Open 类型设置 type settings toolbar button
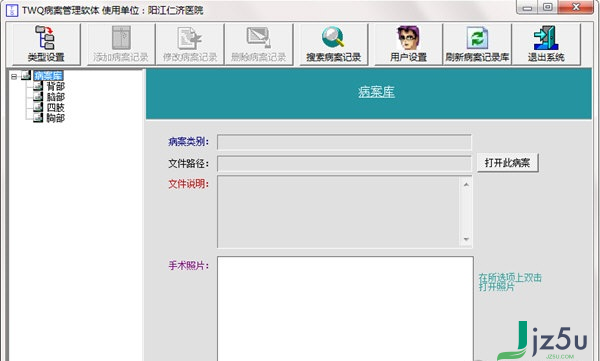The height and width of the screenshot is (361, 600). (46, 44)
